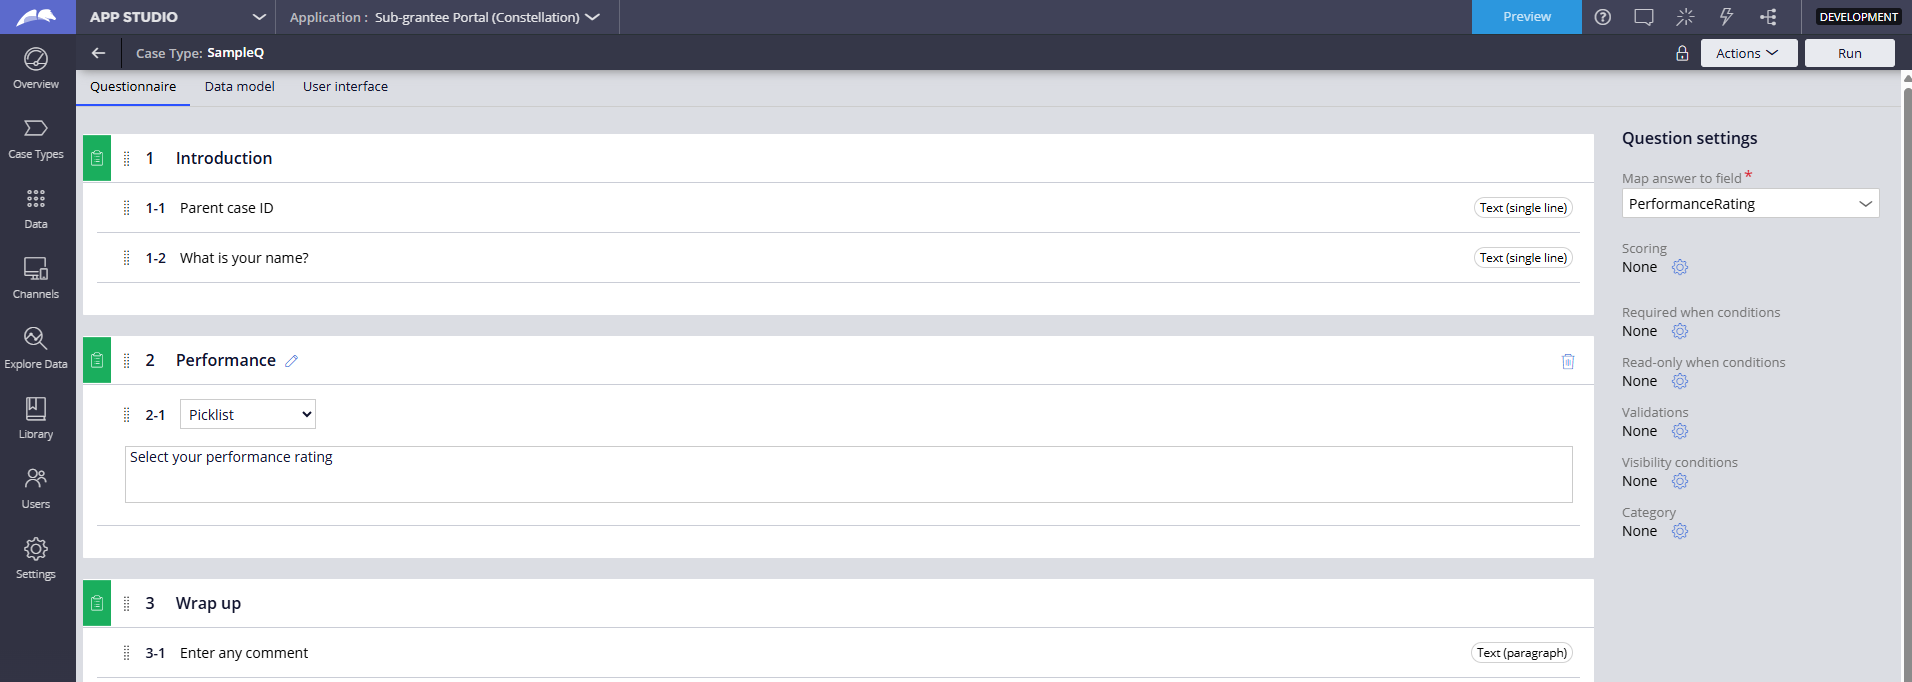Click the lock icon near Actions
Image resolution: width=1912 pixels, height=682 pixels.
click(1682, 53)
